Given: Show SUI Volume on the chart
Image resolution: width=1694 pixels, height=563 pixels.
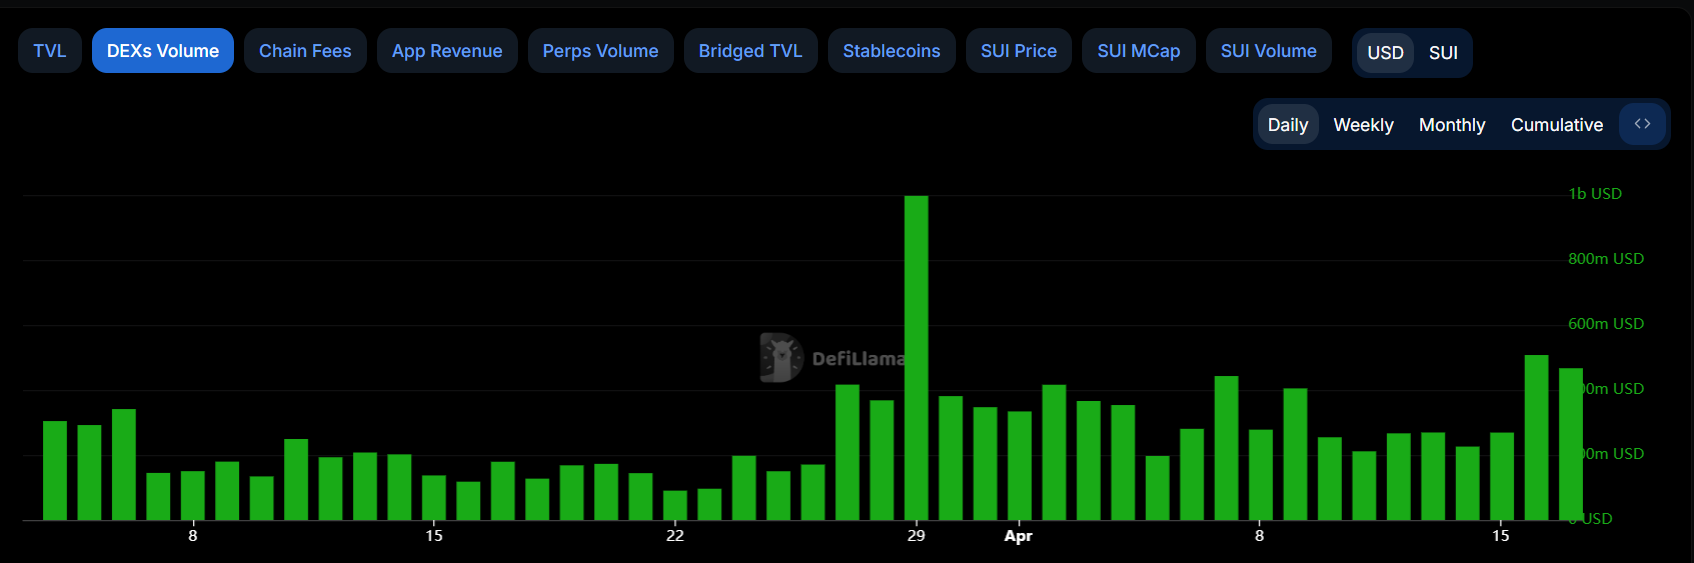Looking at the screenshot, I should point(1268,51).
